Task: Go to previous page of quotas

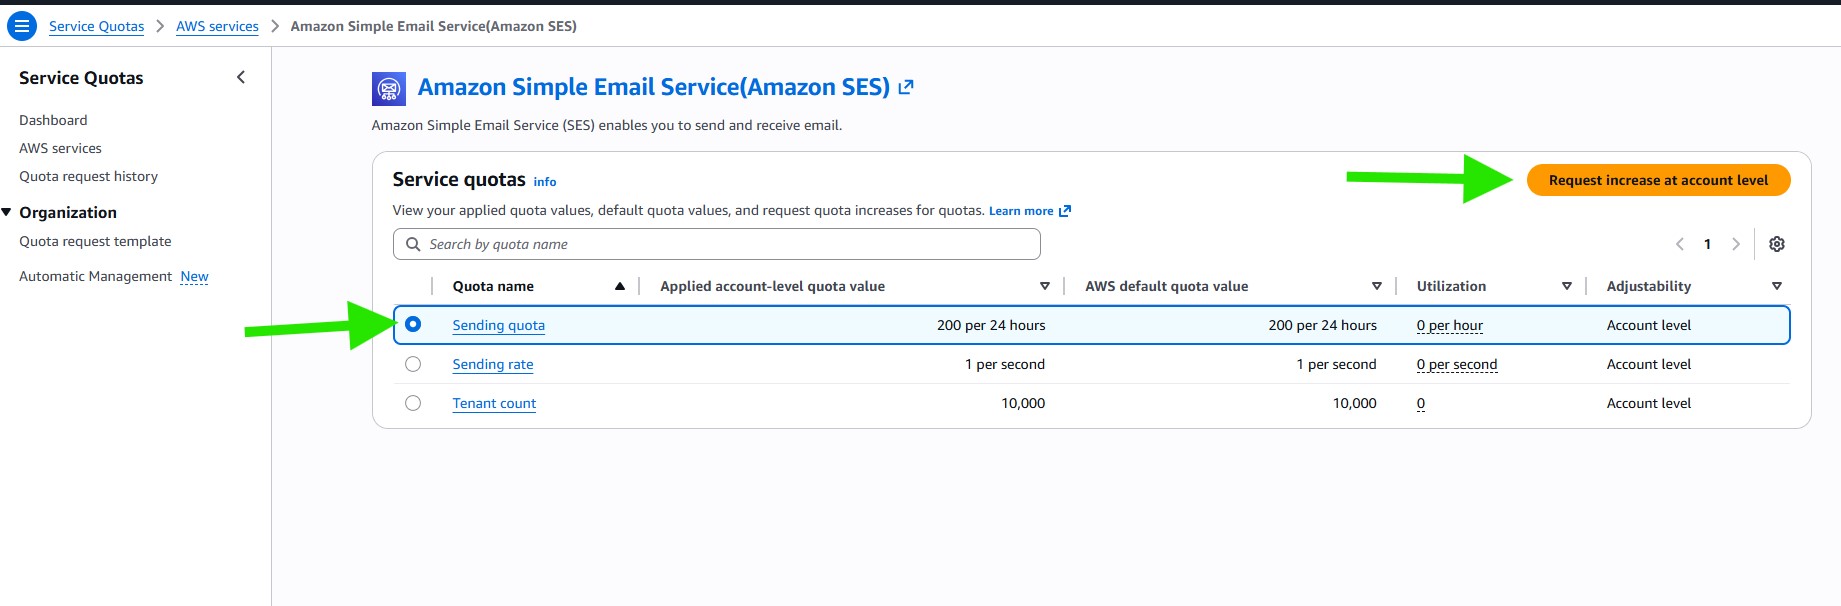Action: point(1680,244)
